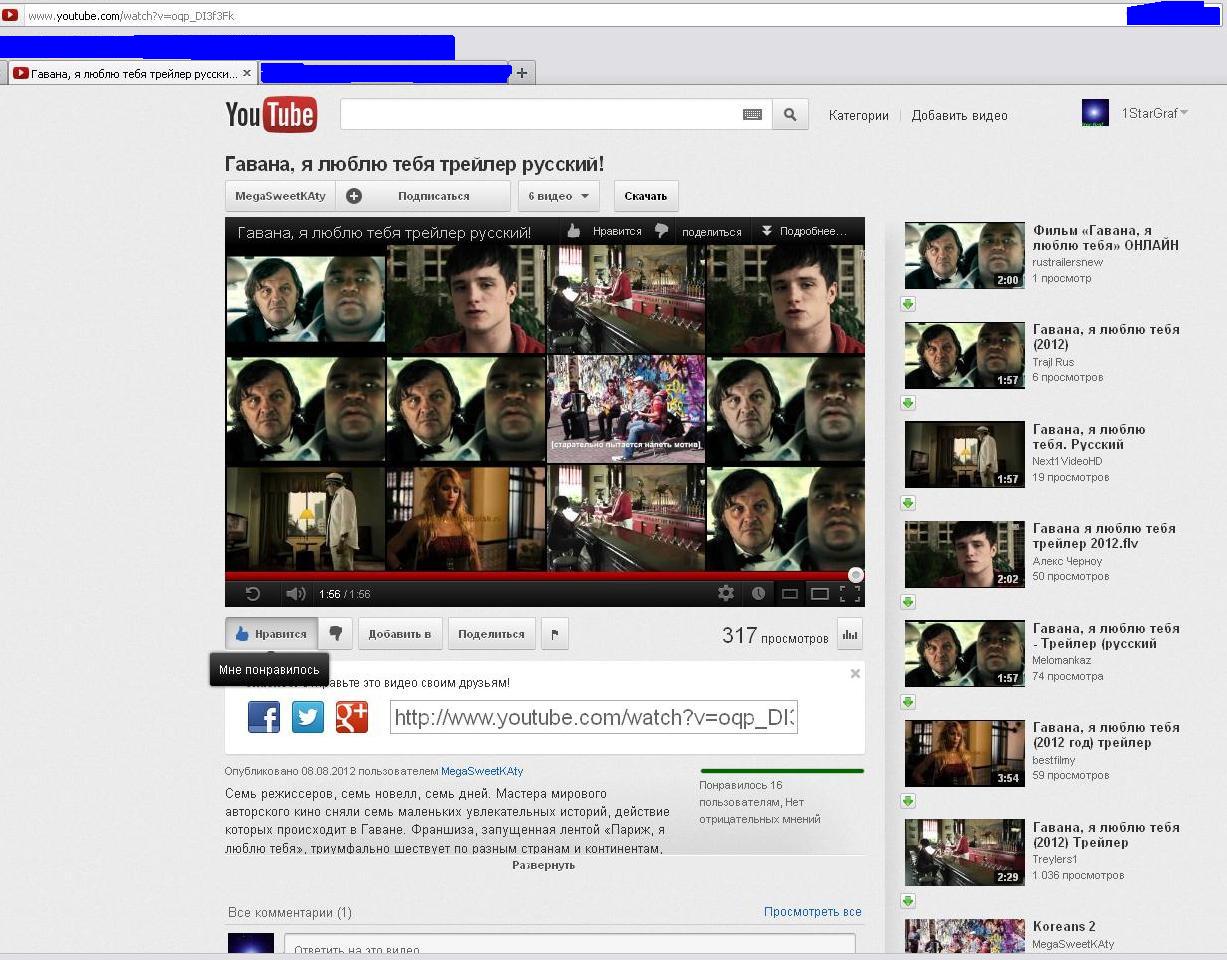Click thumbs-down icon in player overlay

[x=661, y=231]
